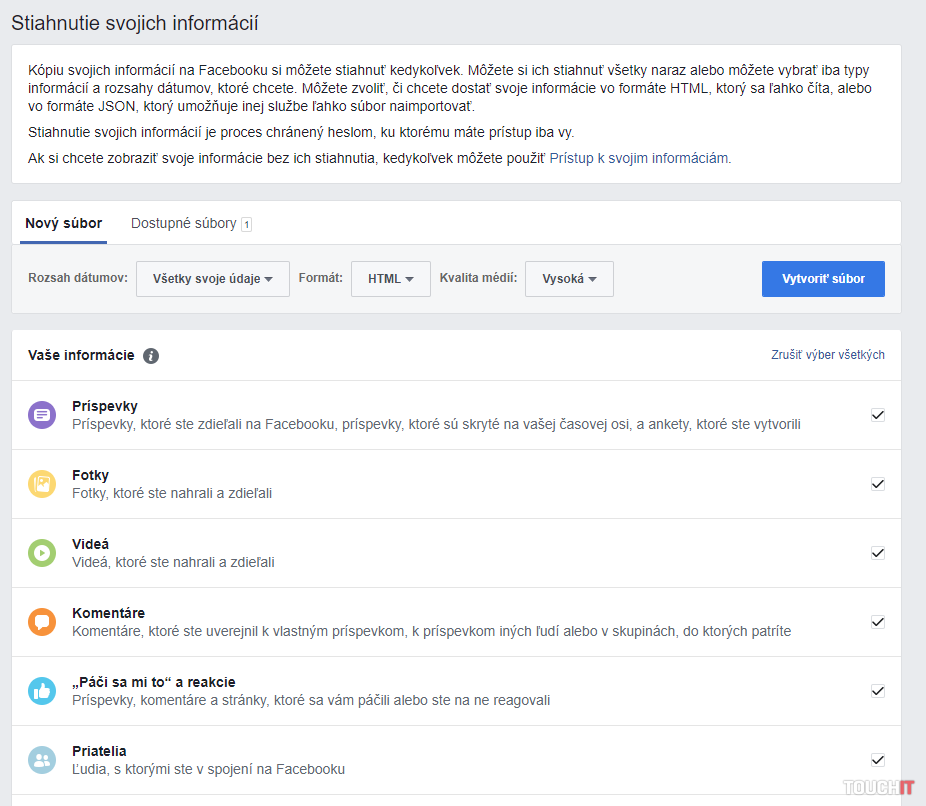Expand the HTML format dropdown
The width and height of the screenshot is (926, 806).
click(390, 279)
